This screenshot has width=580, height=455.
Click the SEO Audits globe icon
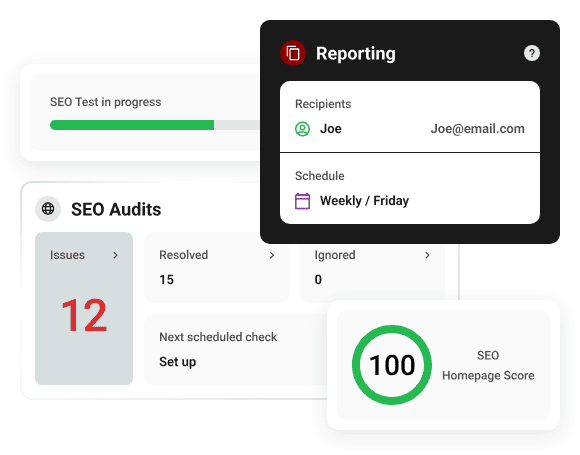(x=48, y=209)
